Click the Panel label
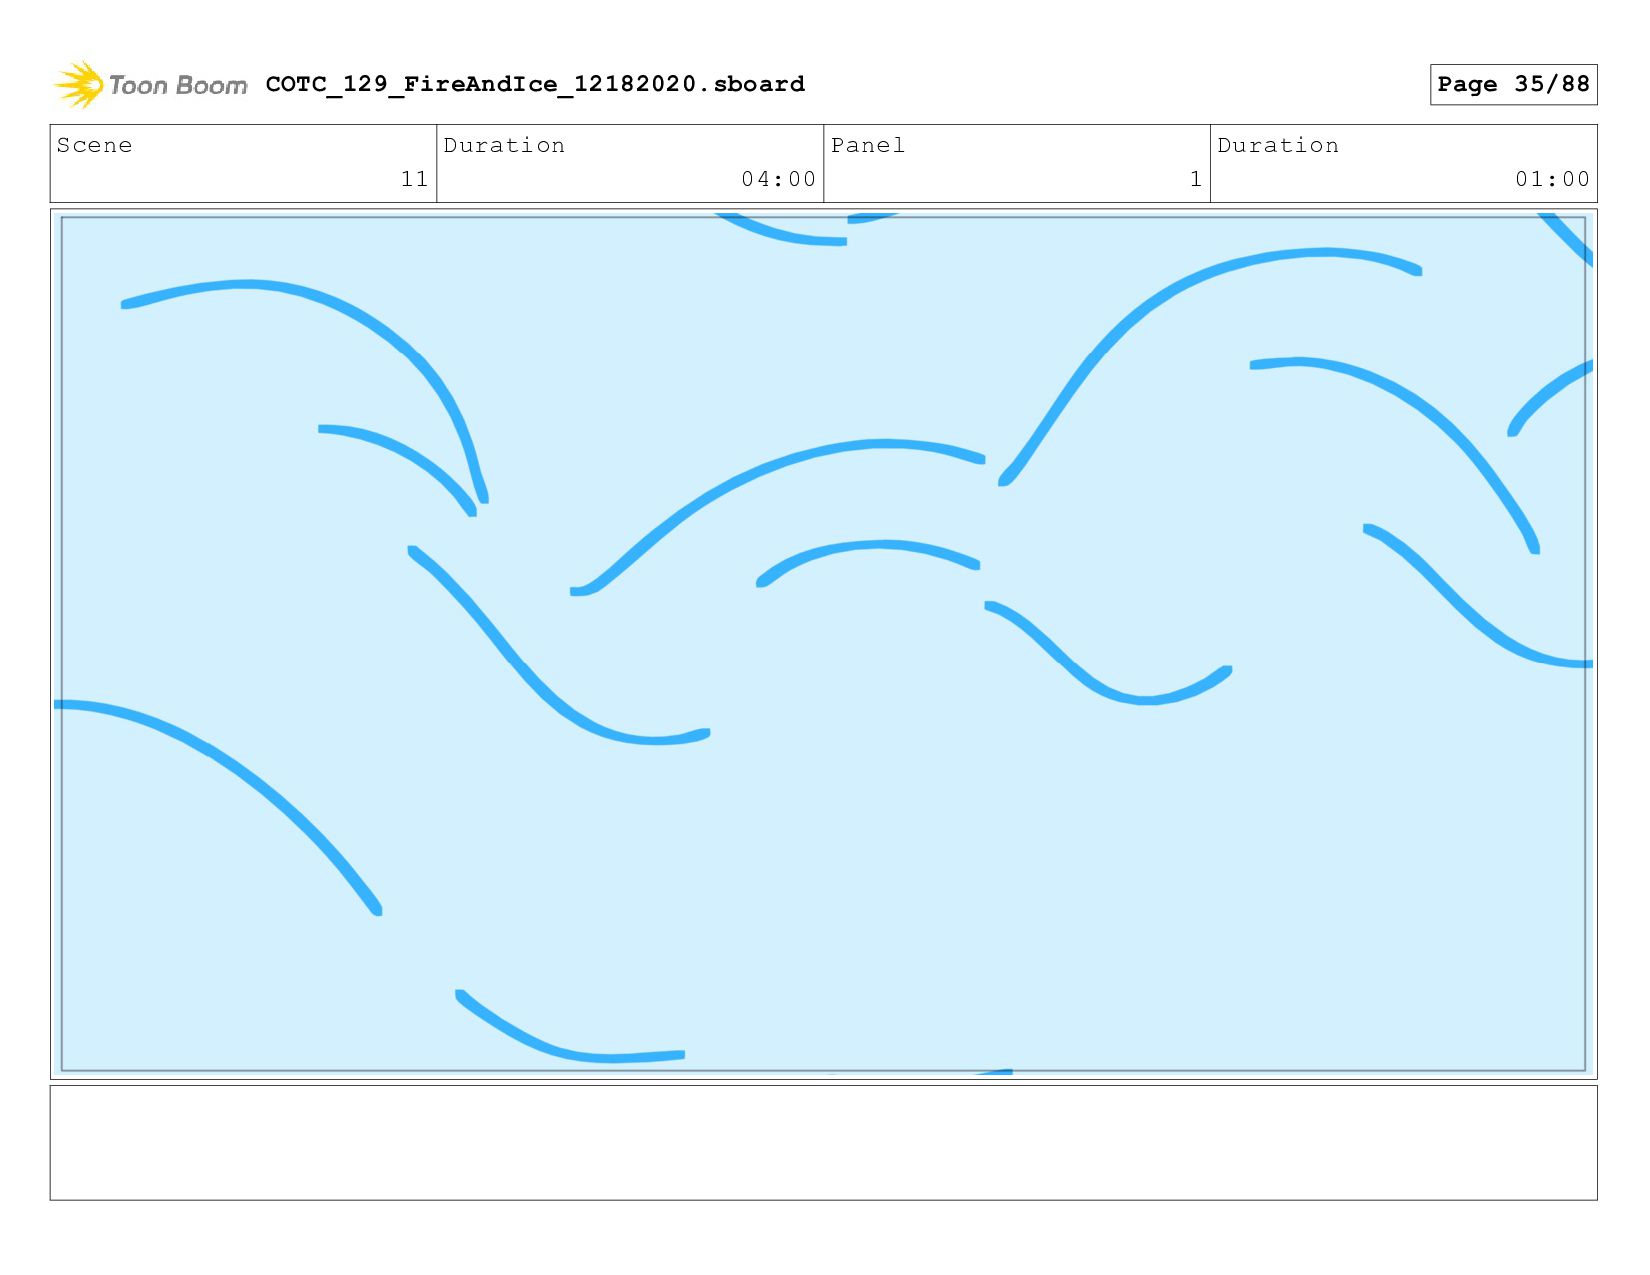 (867, 145)
